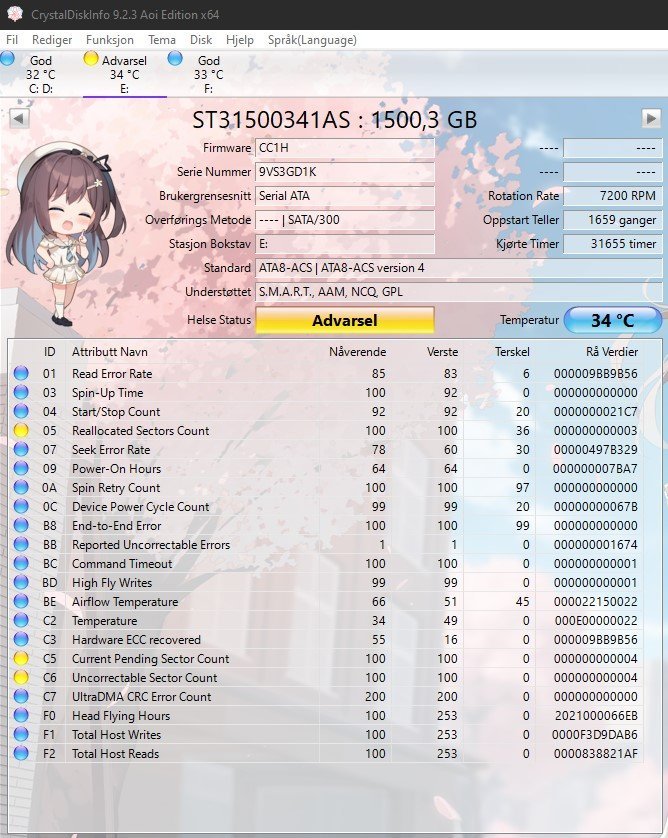Click the blue status icon for Read Error Rate

21,373
